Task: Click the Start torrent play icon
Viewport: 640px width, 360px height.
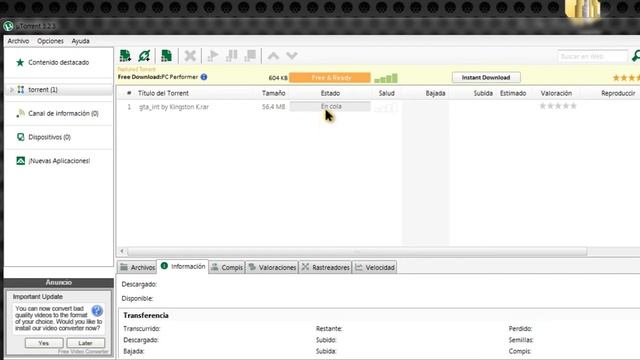Action: 213,56
